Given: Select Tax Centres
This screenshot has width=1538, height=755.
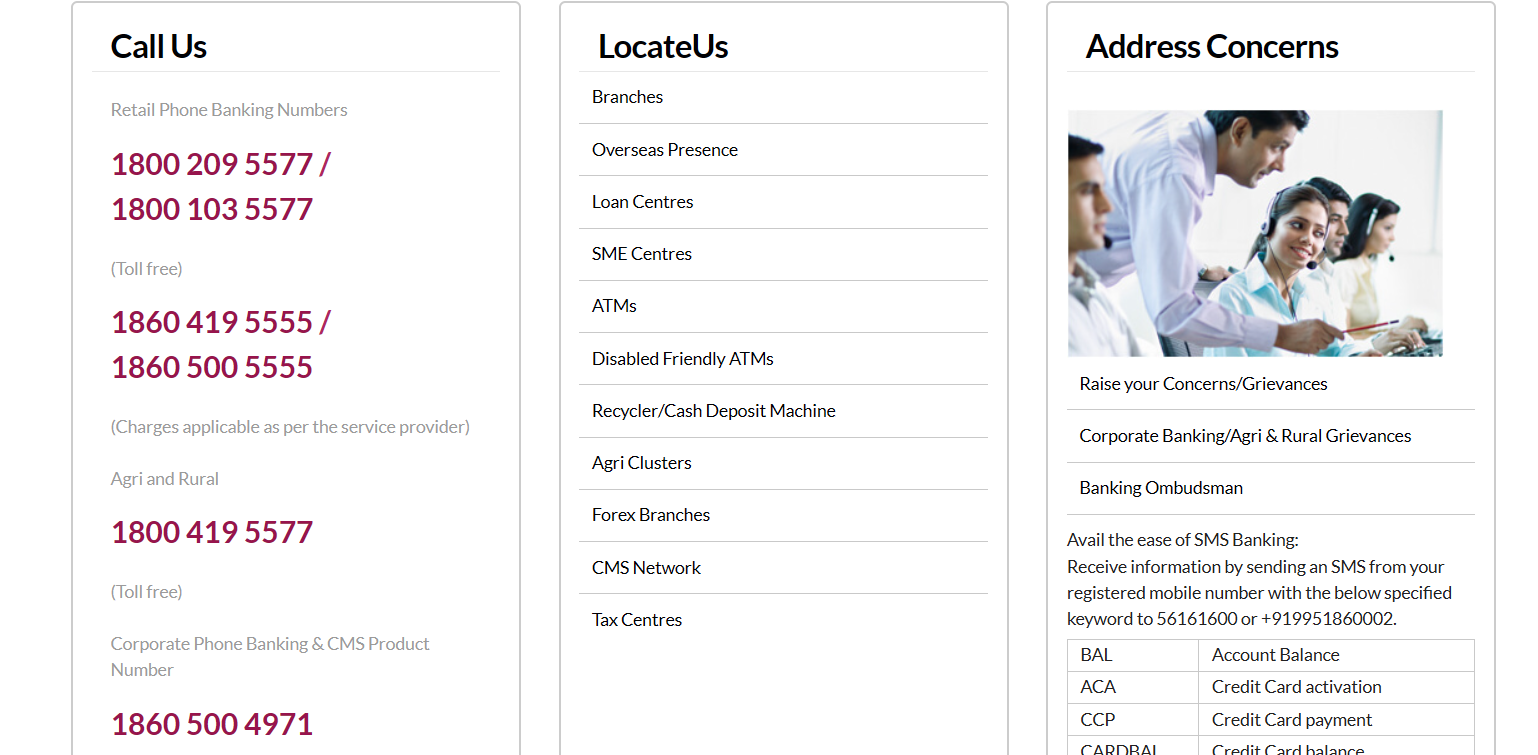Looking at the screenshot, I should [x=636, y=620].
